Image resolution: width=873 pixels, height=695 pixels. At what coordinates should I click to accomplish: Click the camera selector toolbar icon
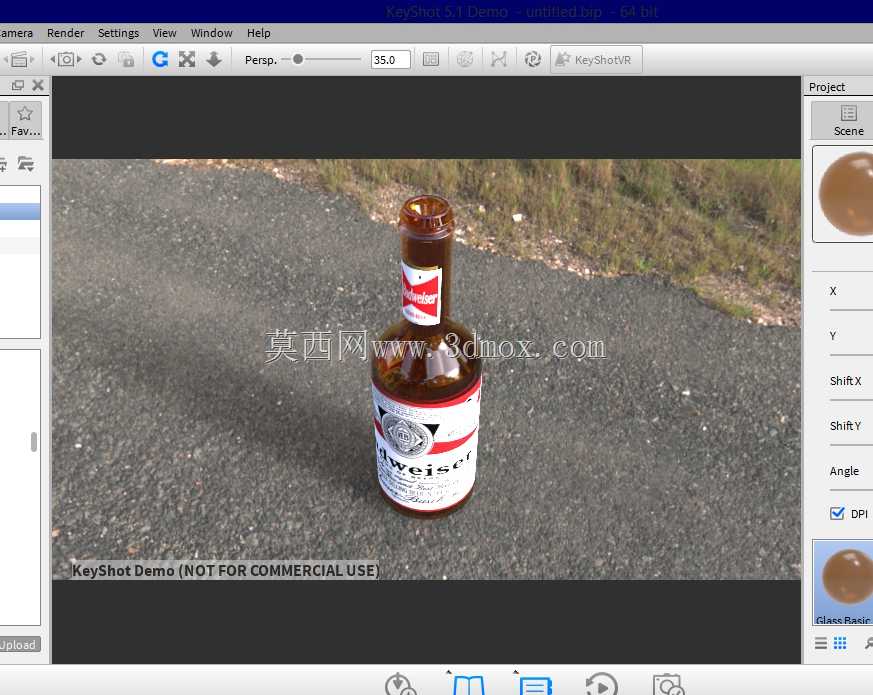pyautogui.click(x=66, y=59)
